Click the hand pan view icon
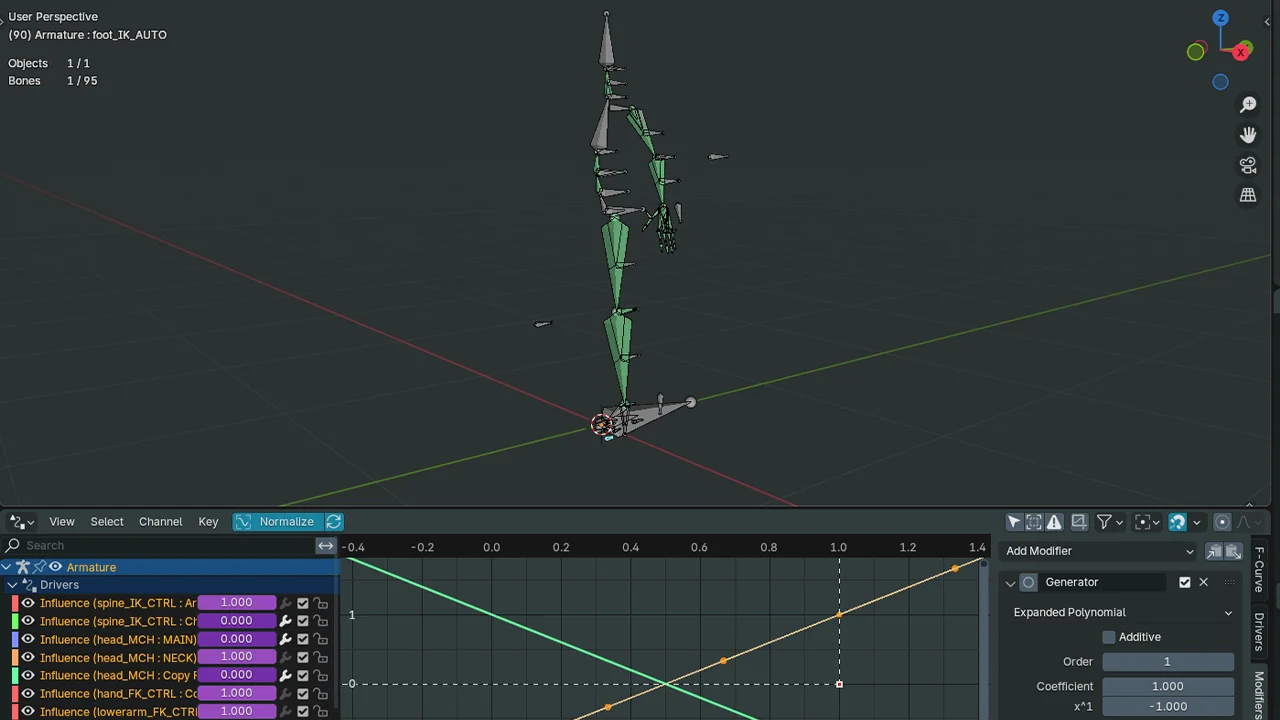The width and height of the screenshot is (1280, 720). point(1248,135)
